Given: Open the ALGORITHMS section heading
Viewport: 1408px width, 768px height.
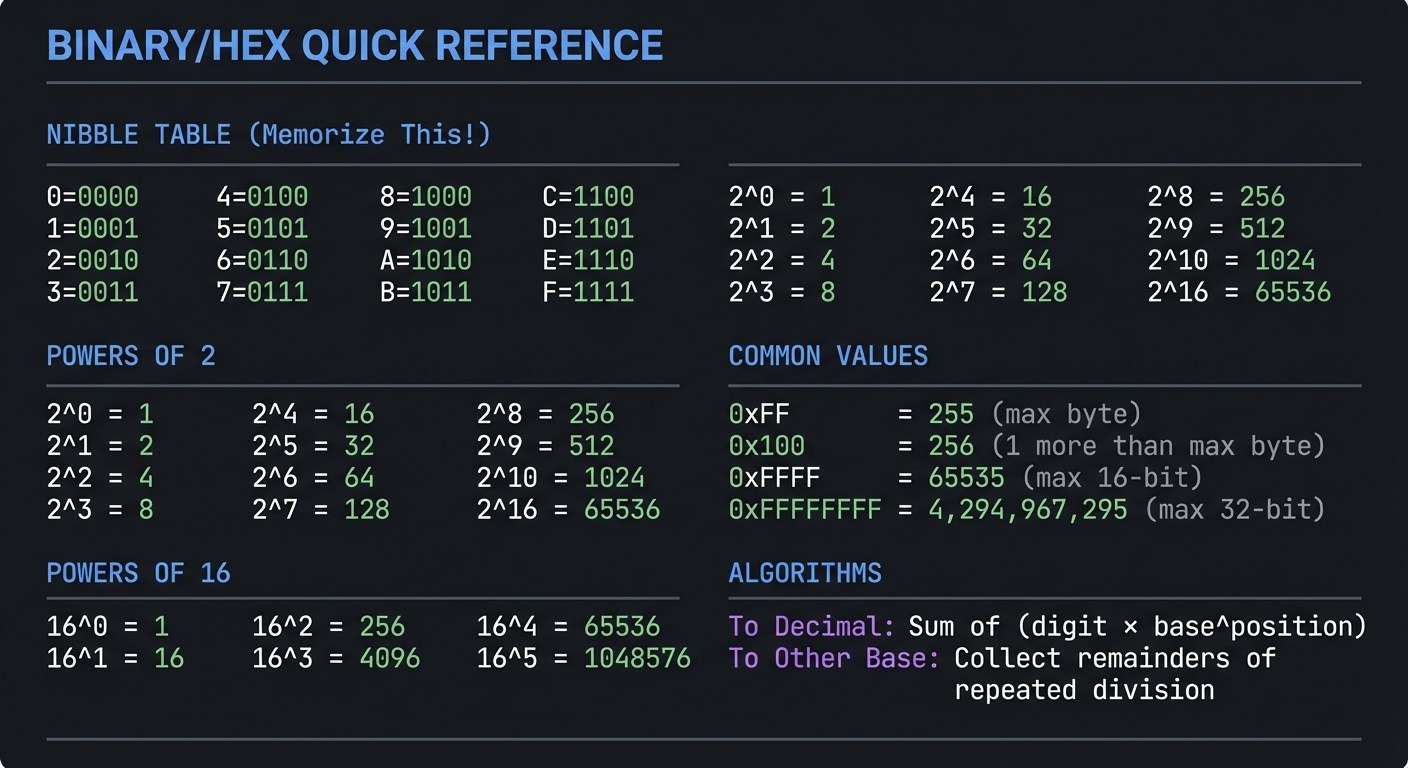Looking at the screenshot, I should pos(805,573).
